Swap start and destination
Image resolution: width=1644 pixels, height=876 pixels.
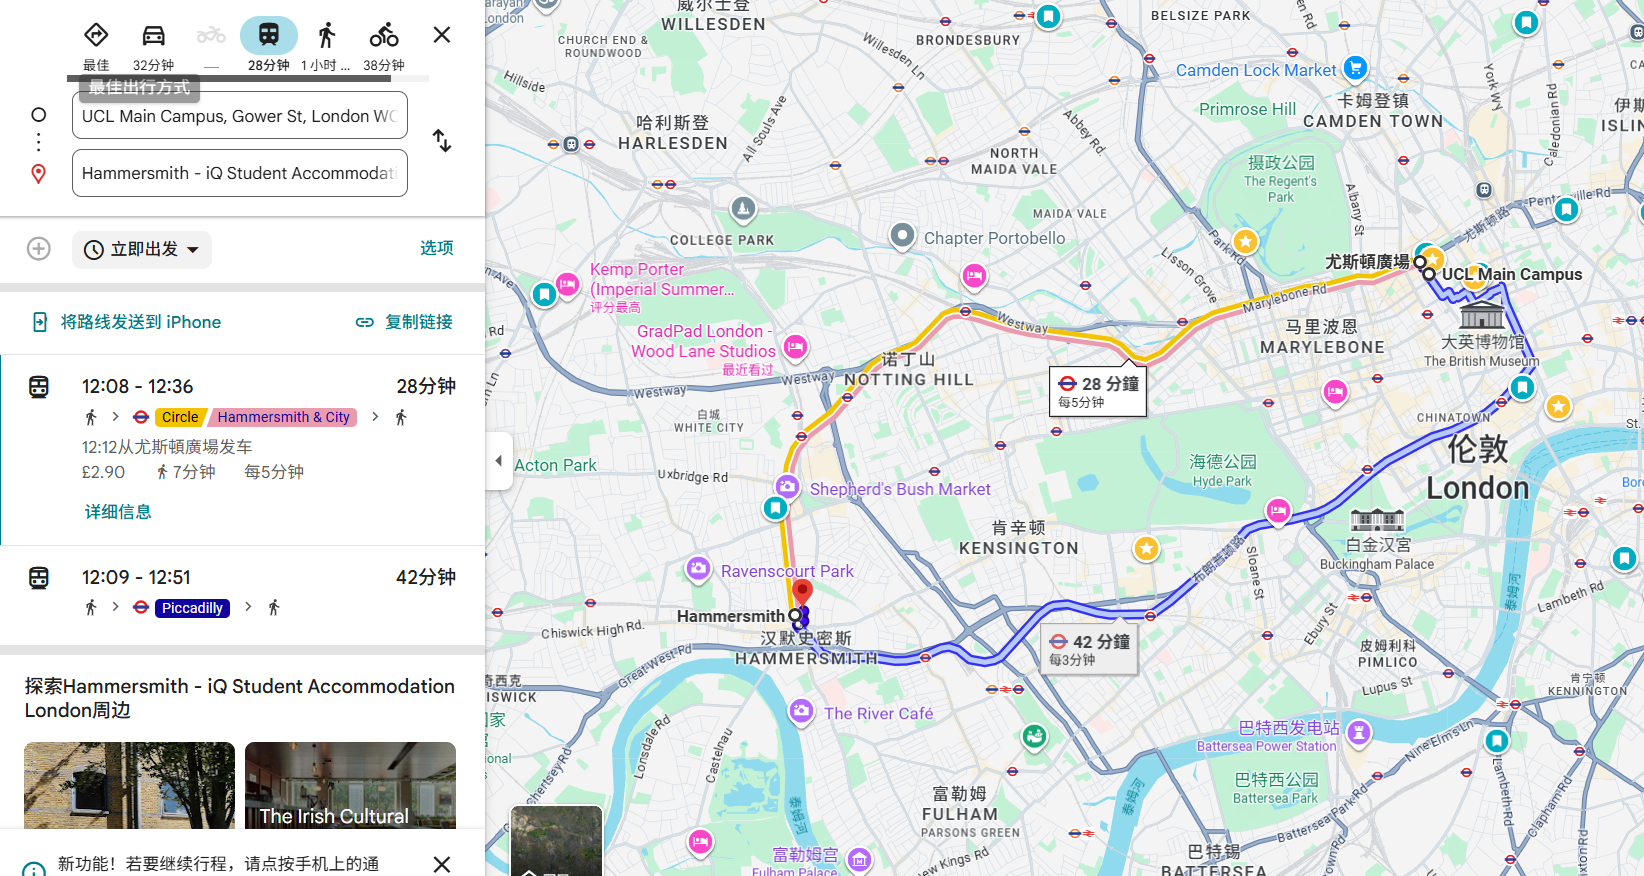[442, 141]
